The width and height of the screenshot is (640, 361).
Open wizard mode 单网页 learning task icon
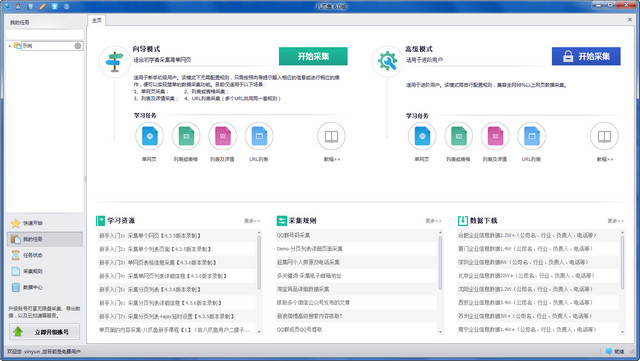(x=149, y=136)
